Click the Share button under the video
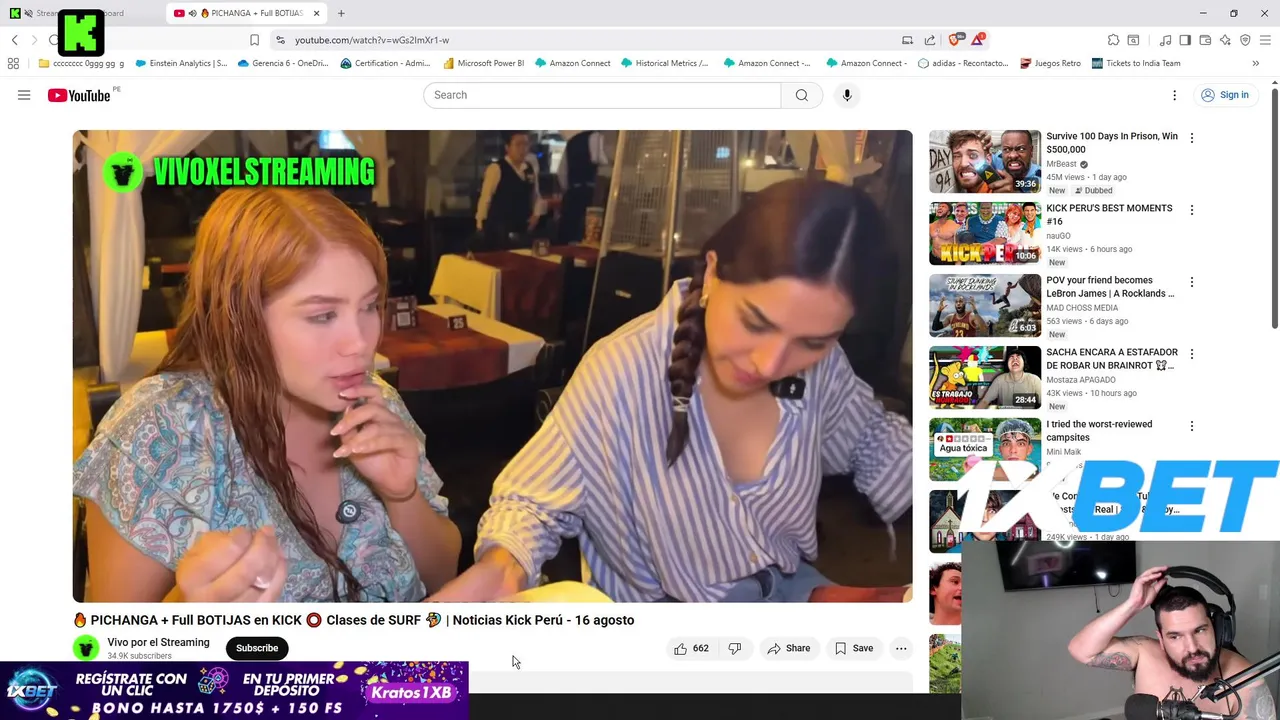Viewport: 1280px width, 720px height. [789, 648]
